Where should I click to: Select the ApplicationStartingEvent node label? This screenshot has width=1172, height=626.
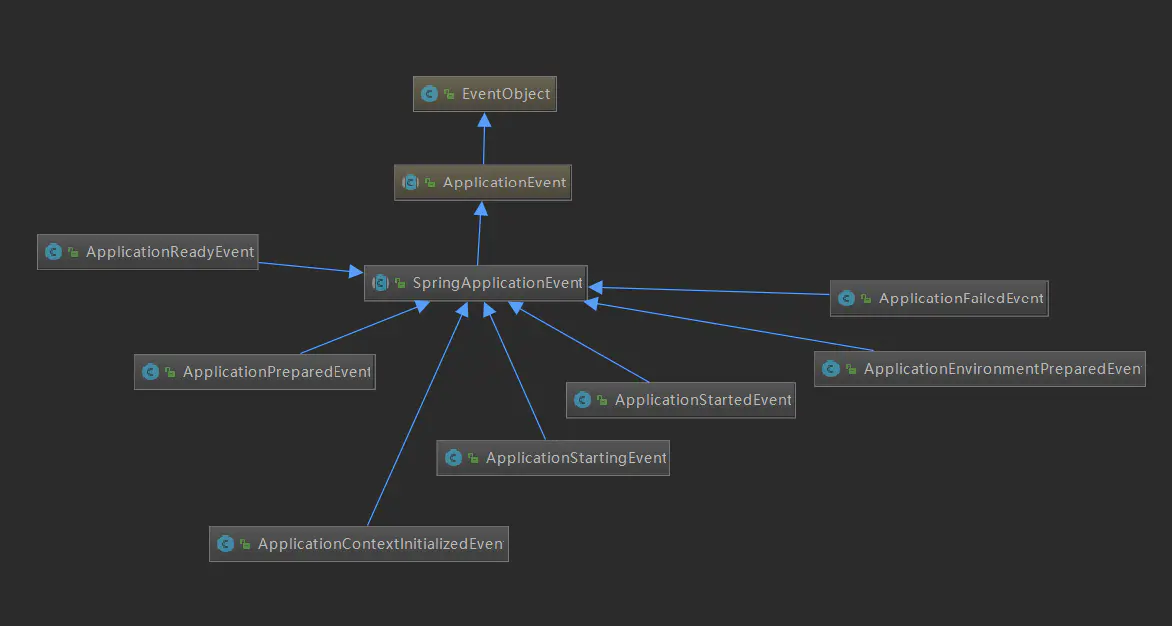[576, 457]
